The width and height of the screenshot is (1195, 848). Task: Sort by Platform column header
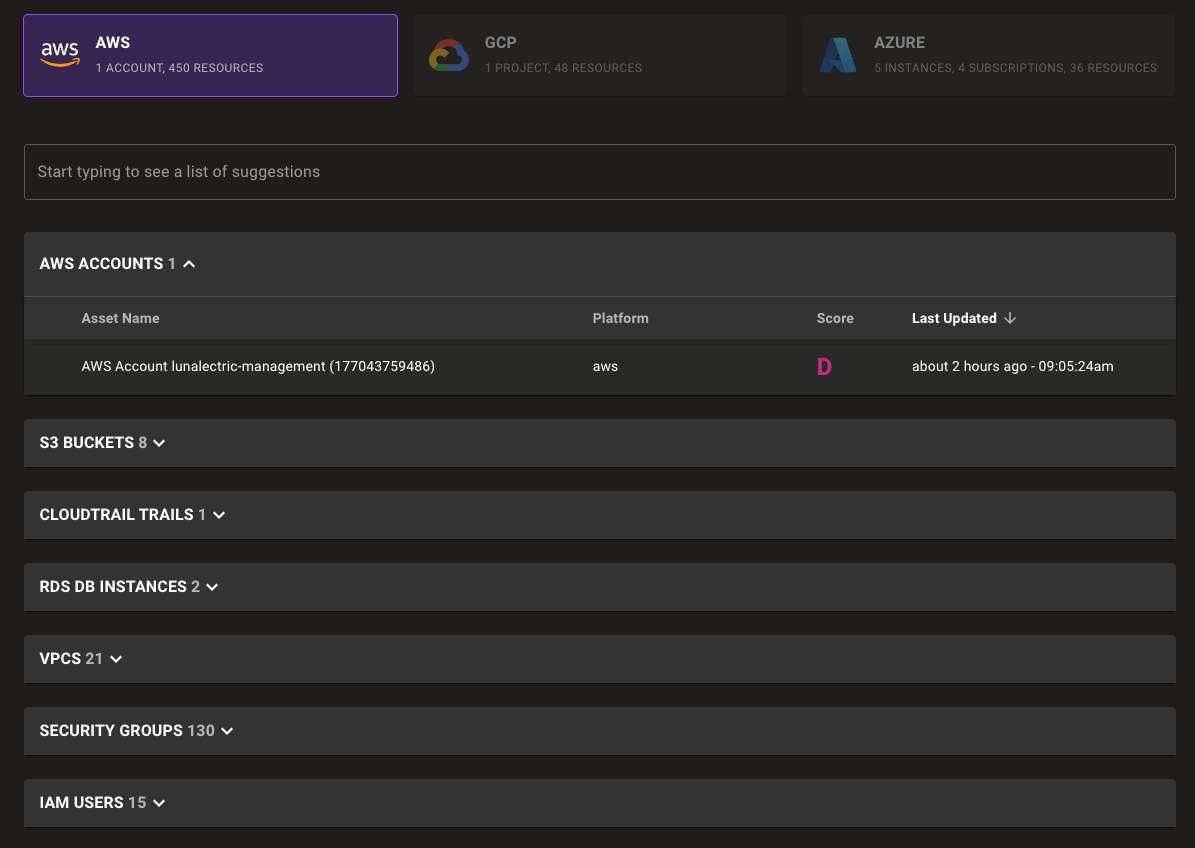click(x=620, y=318)
